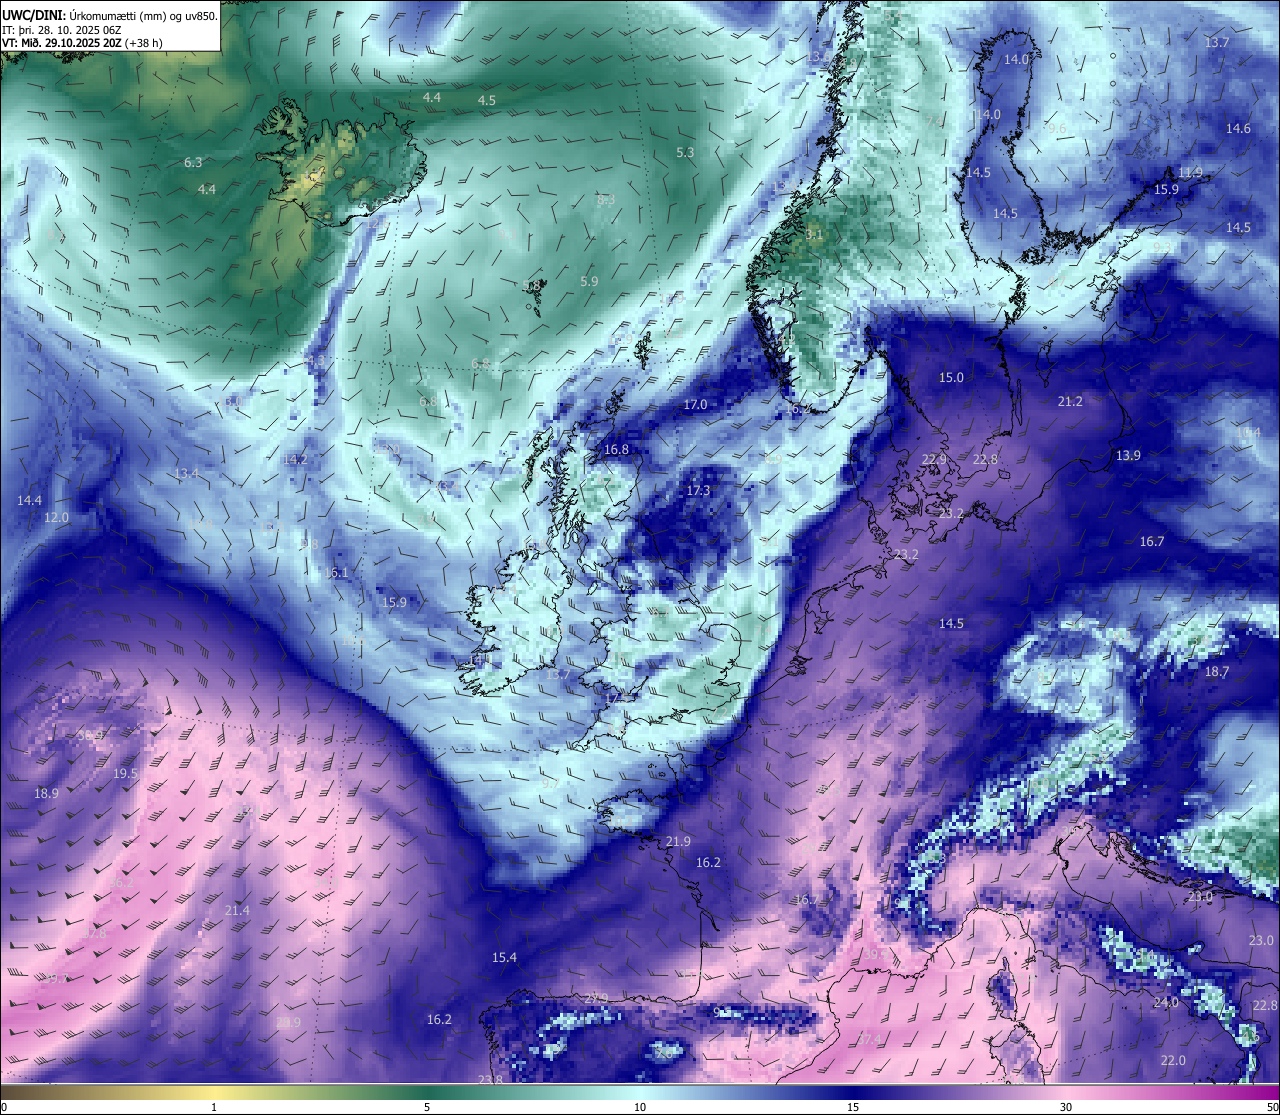This screenshot has width=1280, height=1115.
Task: Click the map value 21.2
Action: 1070,401
